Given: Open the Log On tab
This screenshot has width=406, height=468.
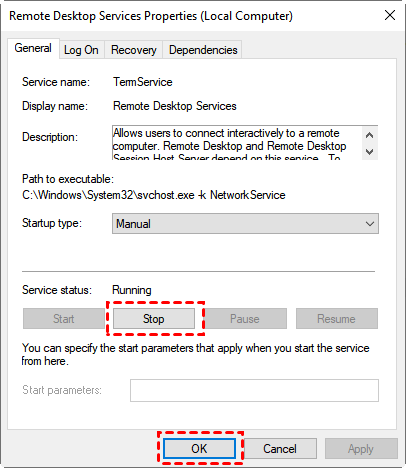Looking at the screenshot, I should [x=81, y=50].
